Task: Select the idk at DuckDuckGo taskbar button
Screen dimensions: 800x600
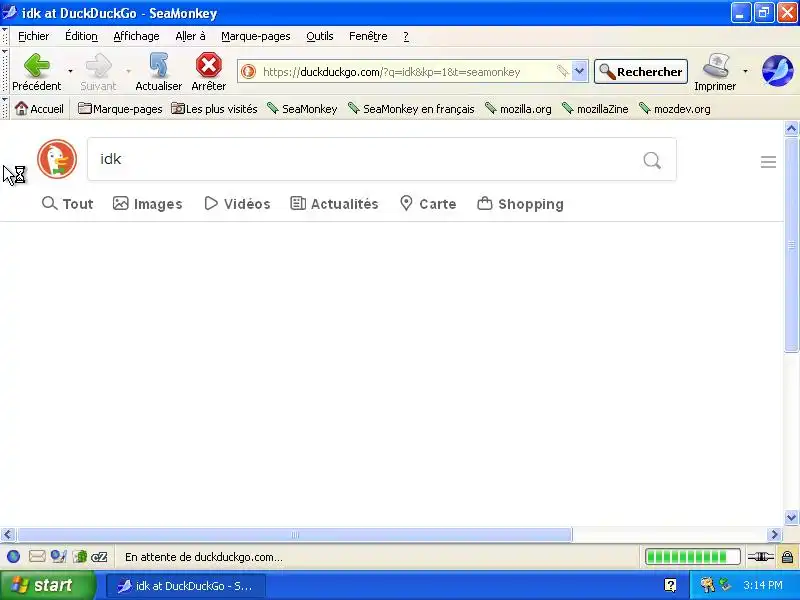Action: point(186,586)
